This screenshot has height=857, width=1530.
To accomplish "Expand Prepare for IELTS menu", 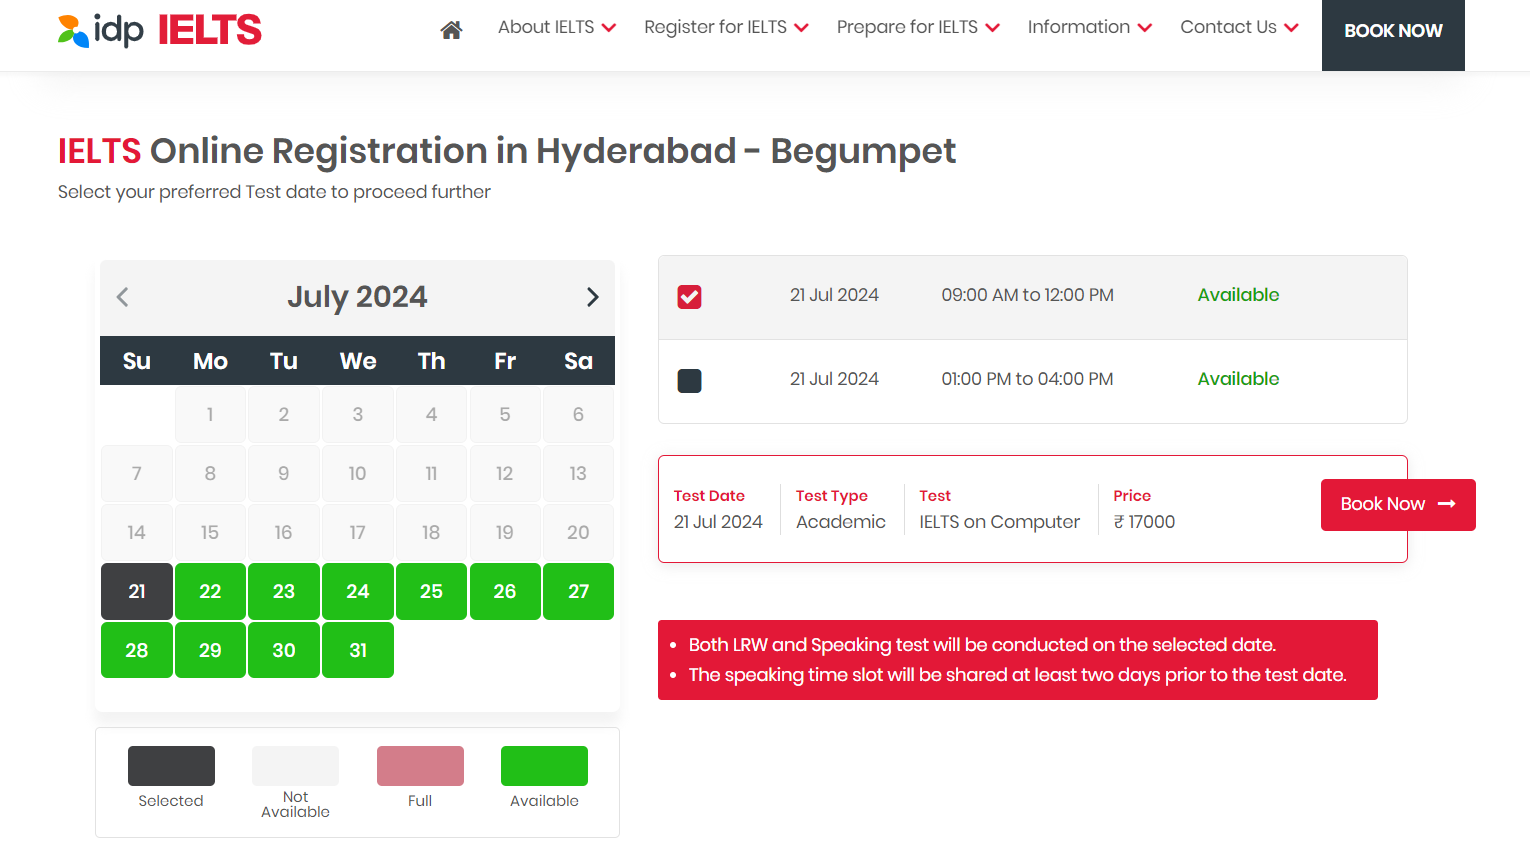I will [918, 27].
